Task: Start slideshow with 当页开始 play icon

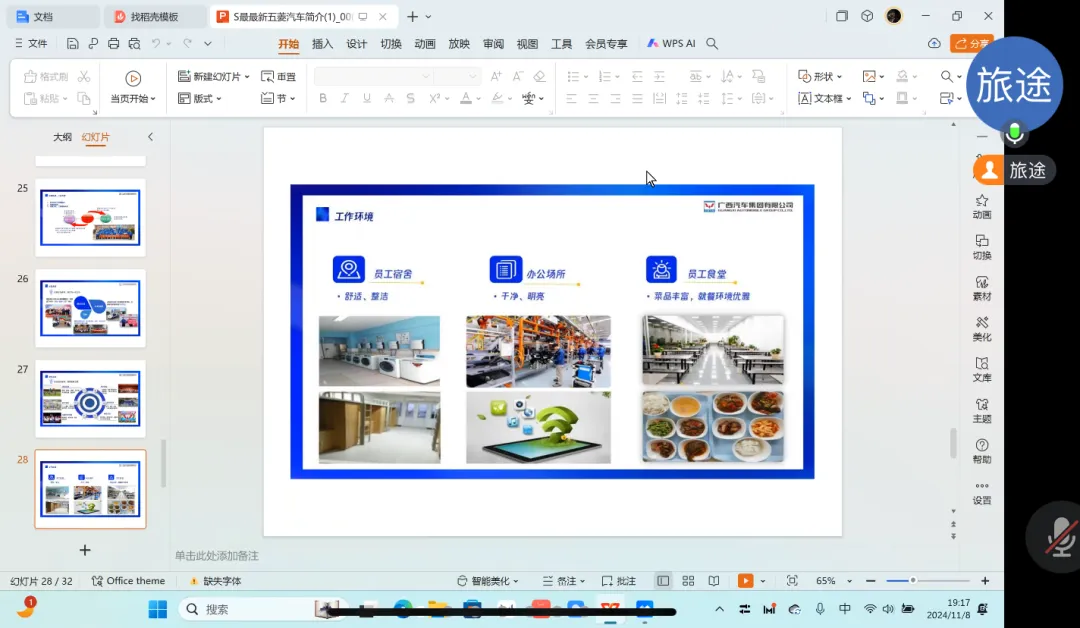Action: pos(133,79)
